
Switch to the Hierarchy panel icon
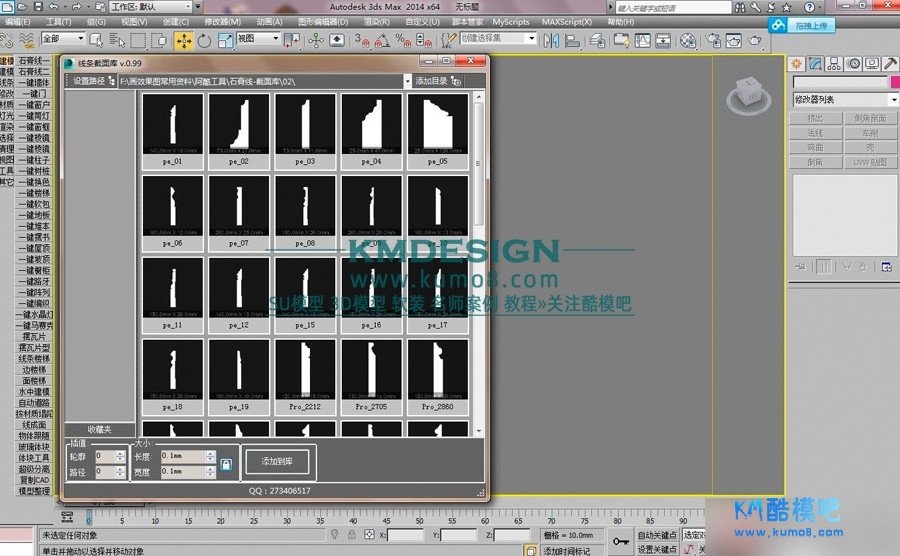pyautogui.click(x=835, y=63)
